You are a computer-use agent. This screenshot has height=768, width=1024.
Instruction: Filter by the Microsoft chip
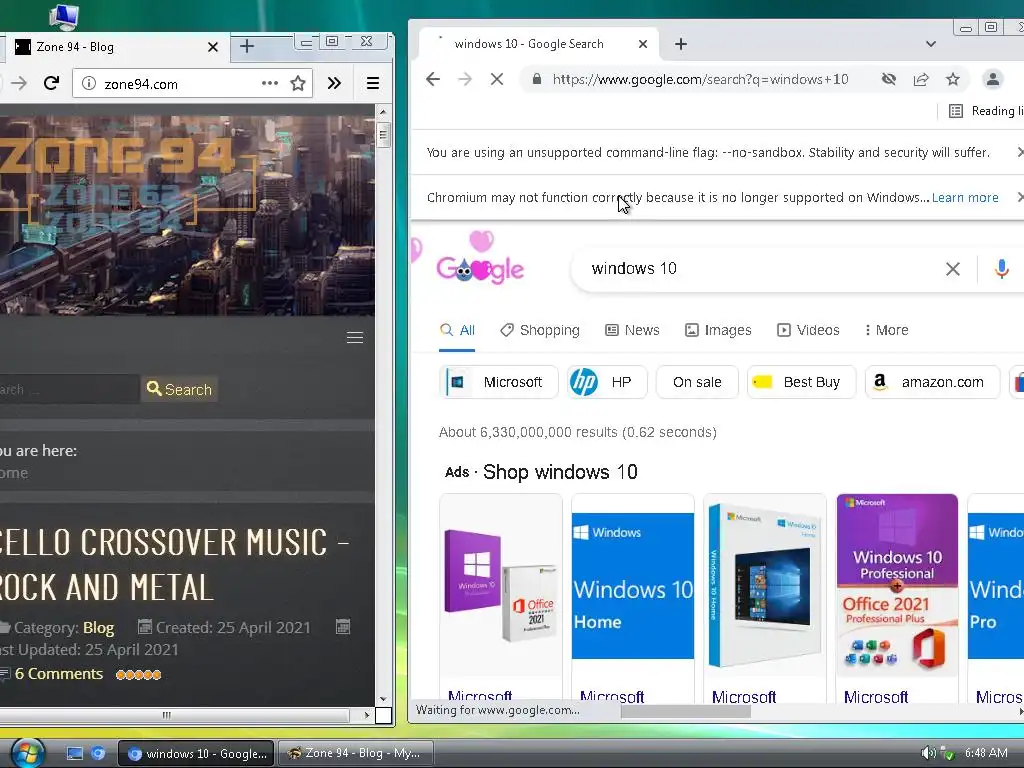(500, 382)
